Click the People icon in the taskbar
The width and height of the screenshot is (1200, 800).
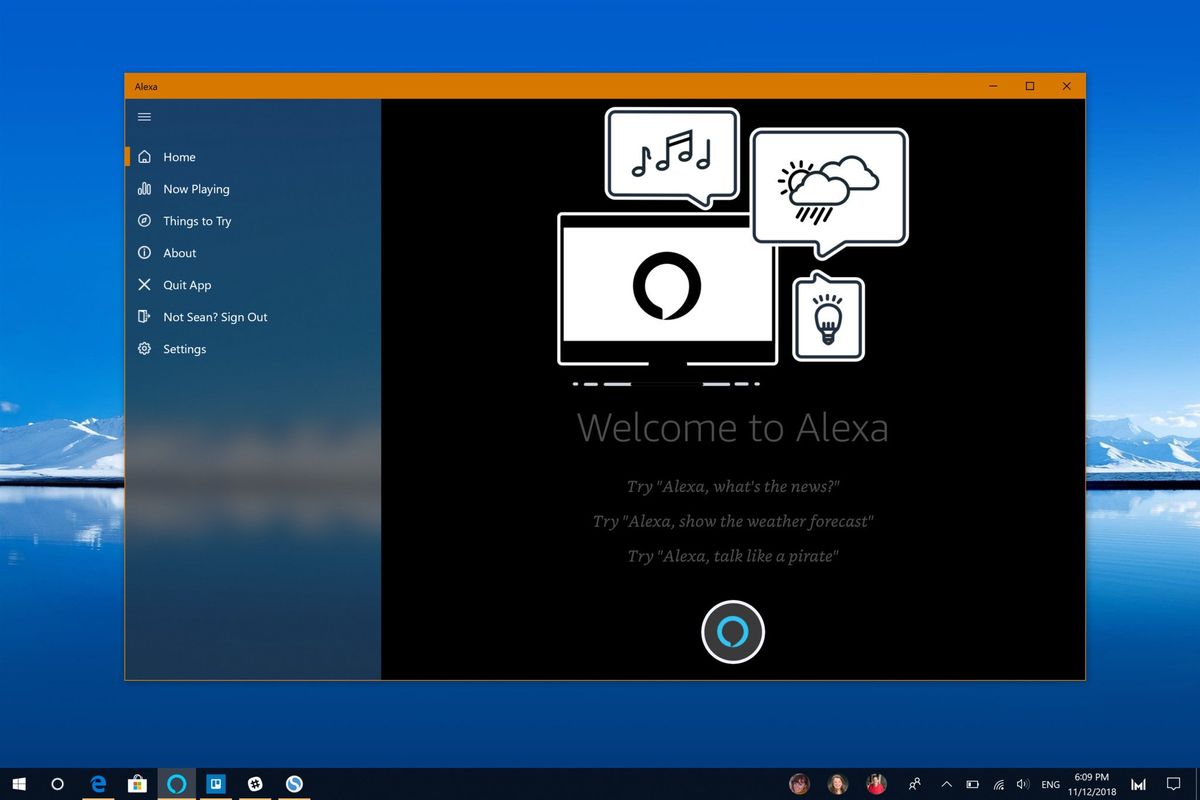pyautogui.click(x=914, y=784)
